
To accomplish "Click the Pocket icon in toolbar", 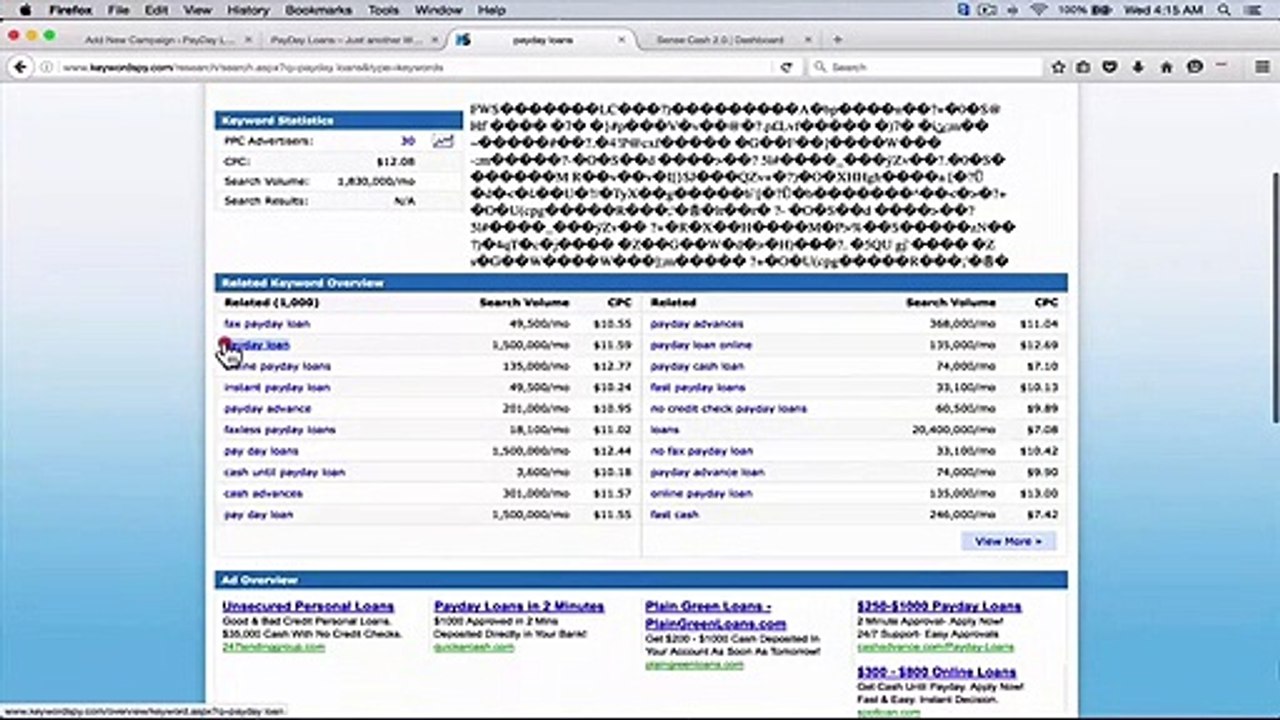I will (1110, 67).
